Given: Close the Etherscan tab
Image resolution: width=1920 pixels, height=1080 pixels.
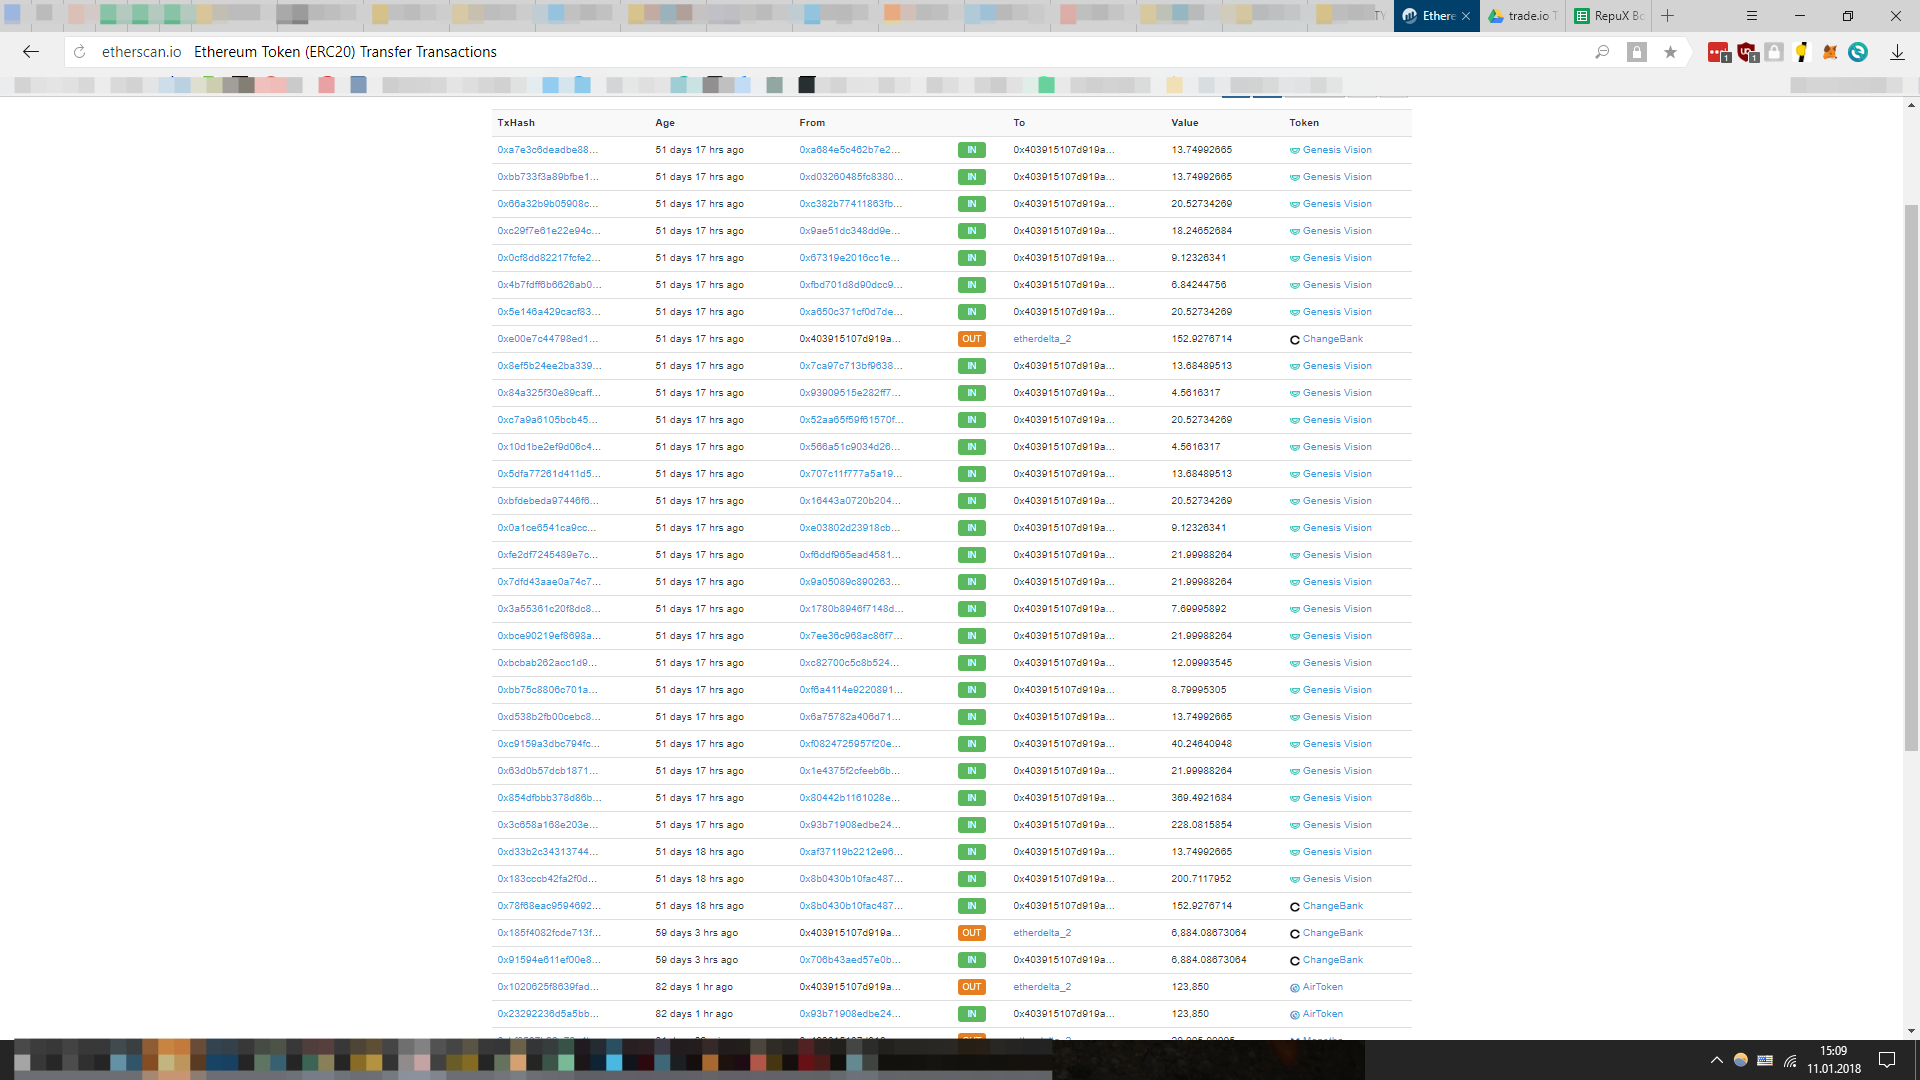Looking at the screenshot, I should pos(1466,16).
